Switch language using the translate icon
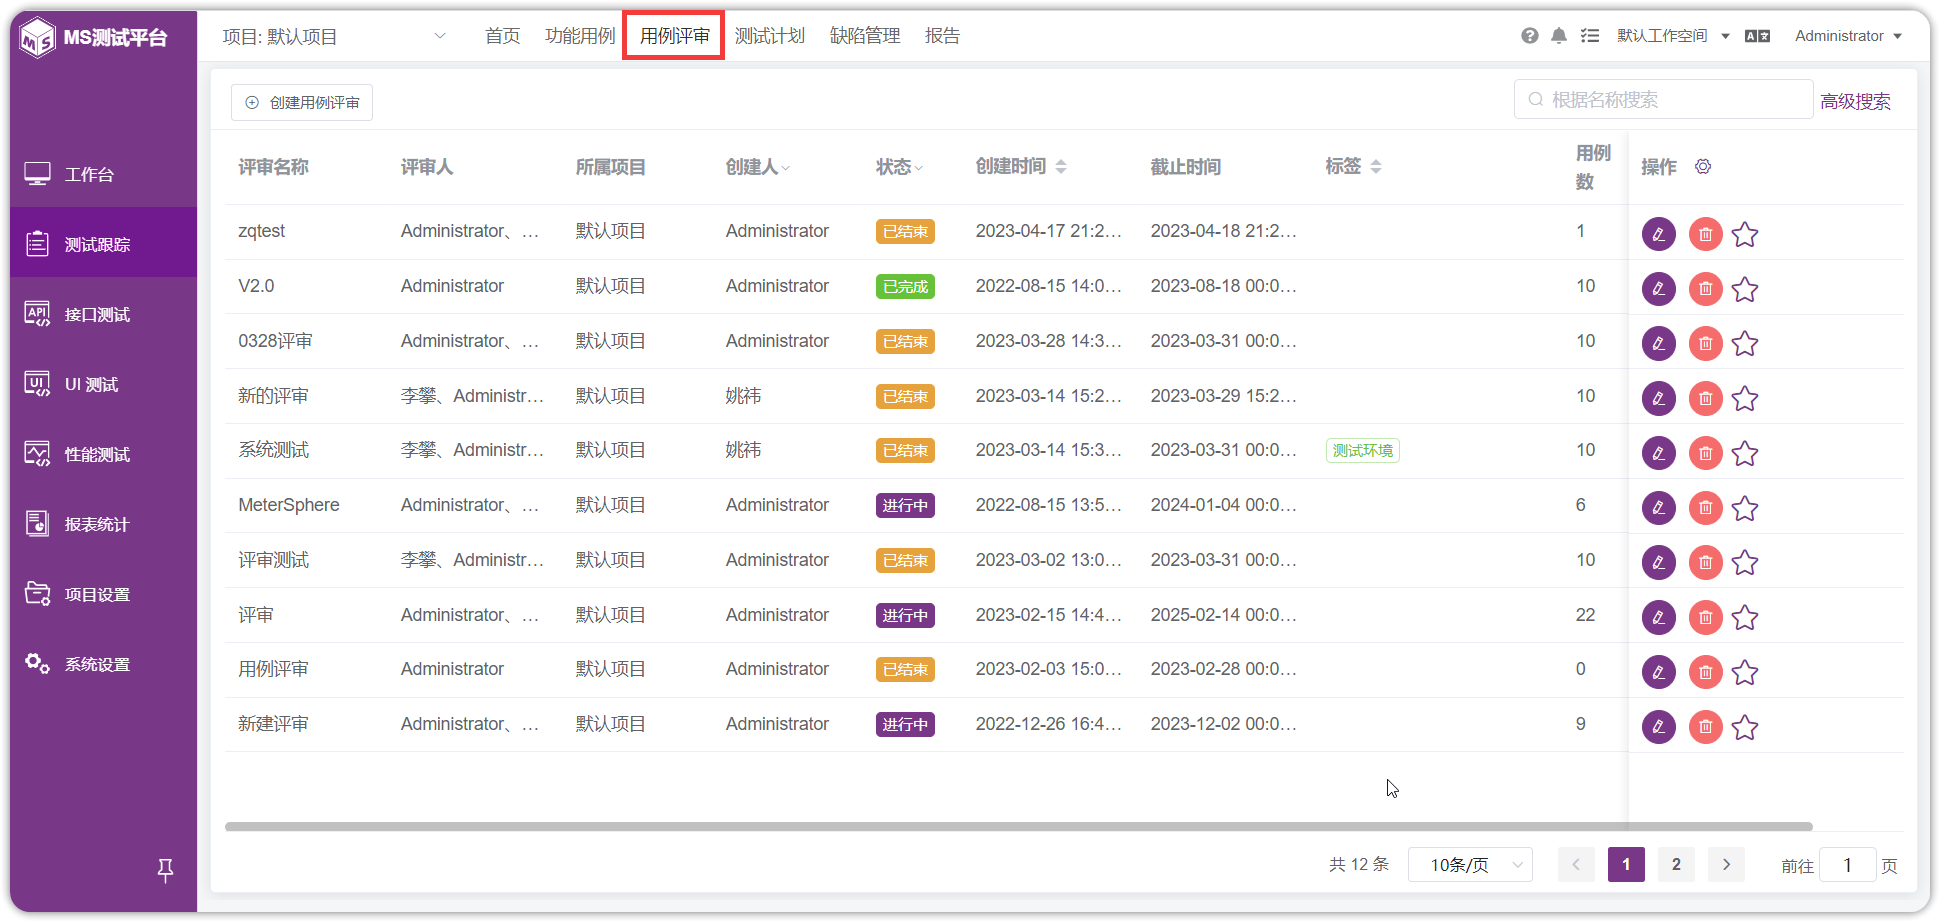Viewport: 1940px width, 922px height. [x=1757, y=36]
